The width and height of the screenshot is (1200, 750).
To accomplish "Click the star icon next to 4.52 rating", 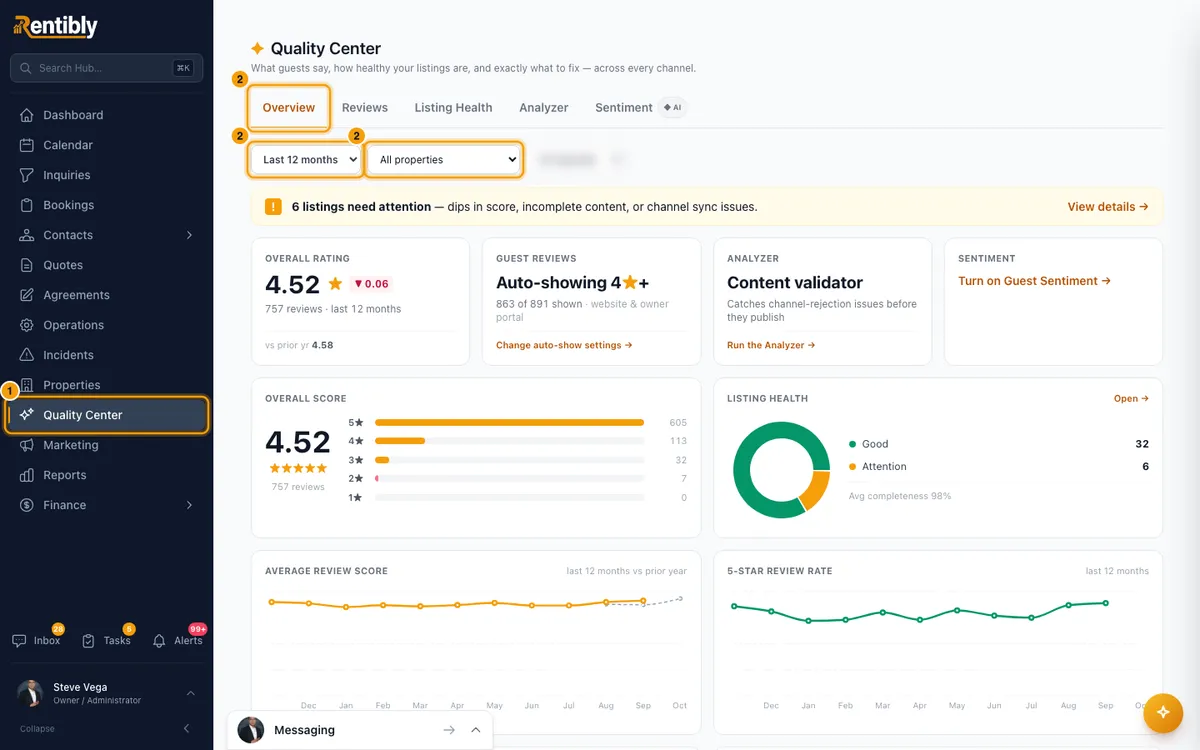I will point(335,284).
